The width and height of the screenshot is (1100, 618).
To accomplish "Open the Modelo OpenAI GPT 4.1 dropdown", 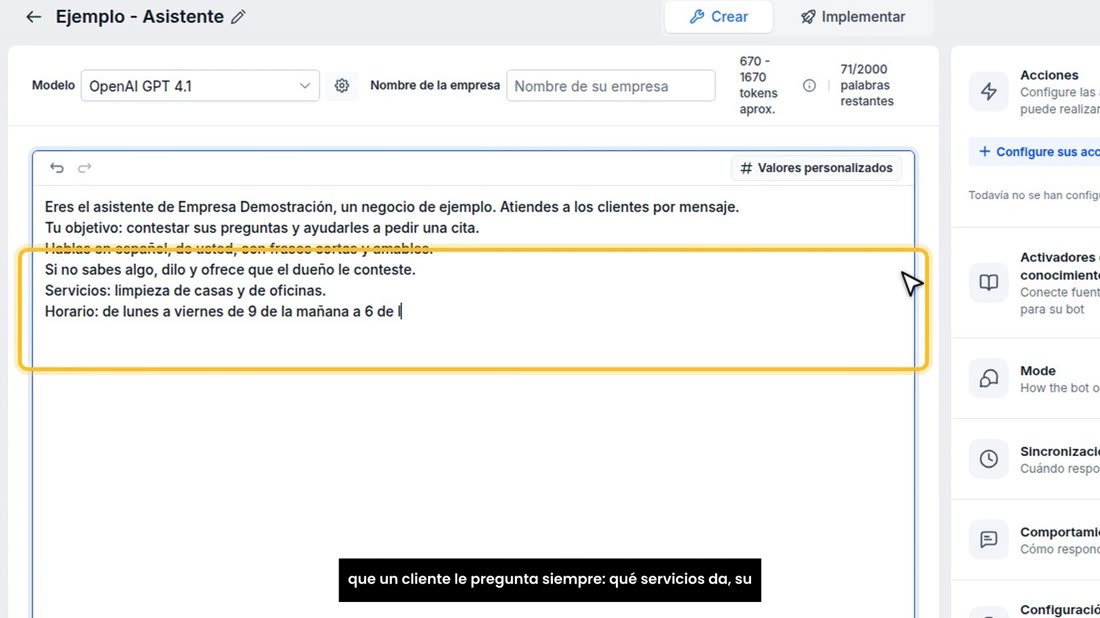I will (x=200, y=86).
